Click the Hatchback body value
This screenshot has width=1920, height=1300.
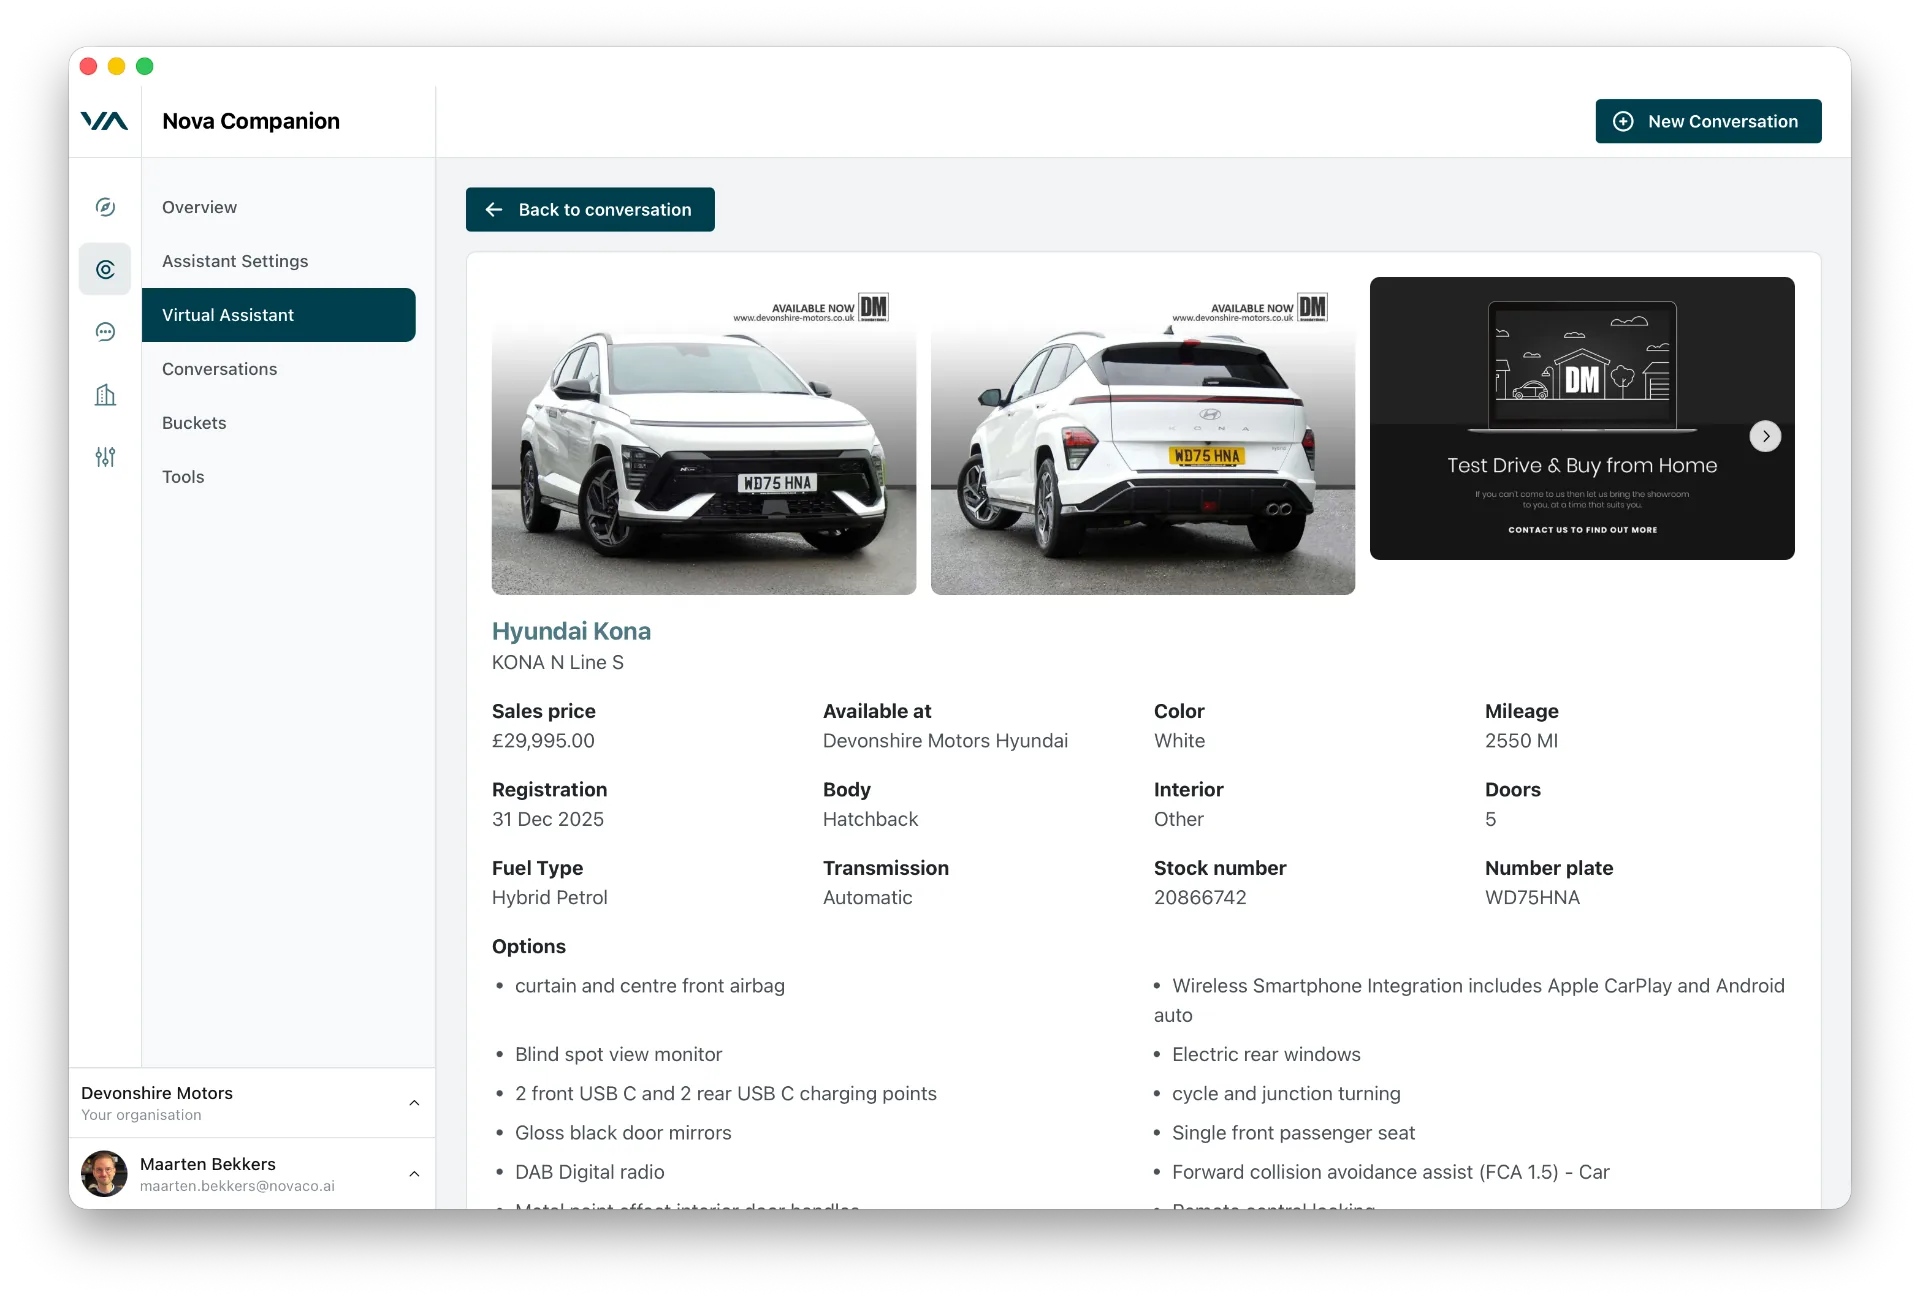pyautogui.click(x=870, y=819)
